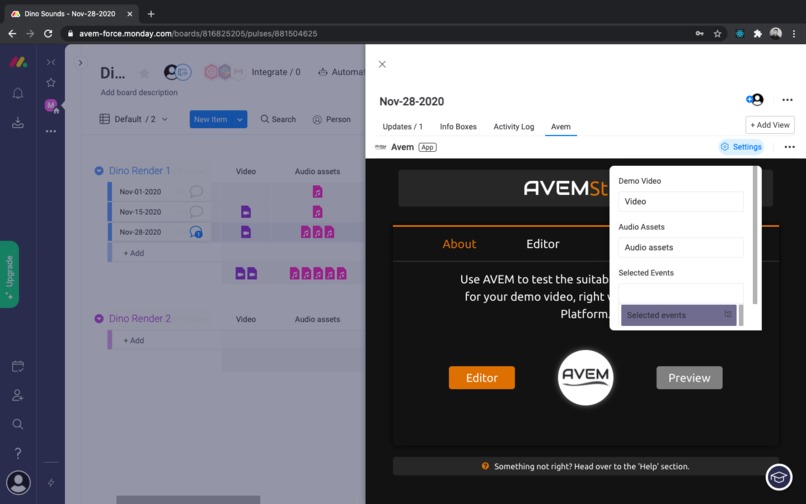Open browser extensions puzzle icon
Image resolution: width=806 pixels, height=504 pixels.
[x=757, y=34]
